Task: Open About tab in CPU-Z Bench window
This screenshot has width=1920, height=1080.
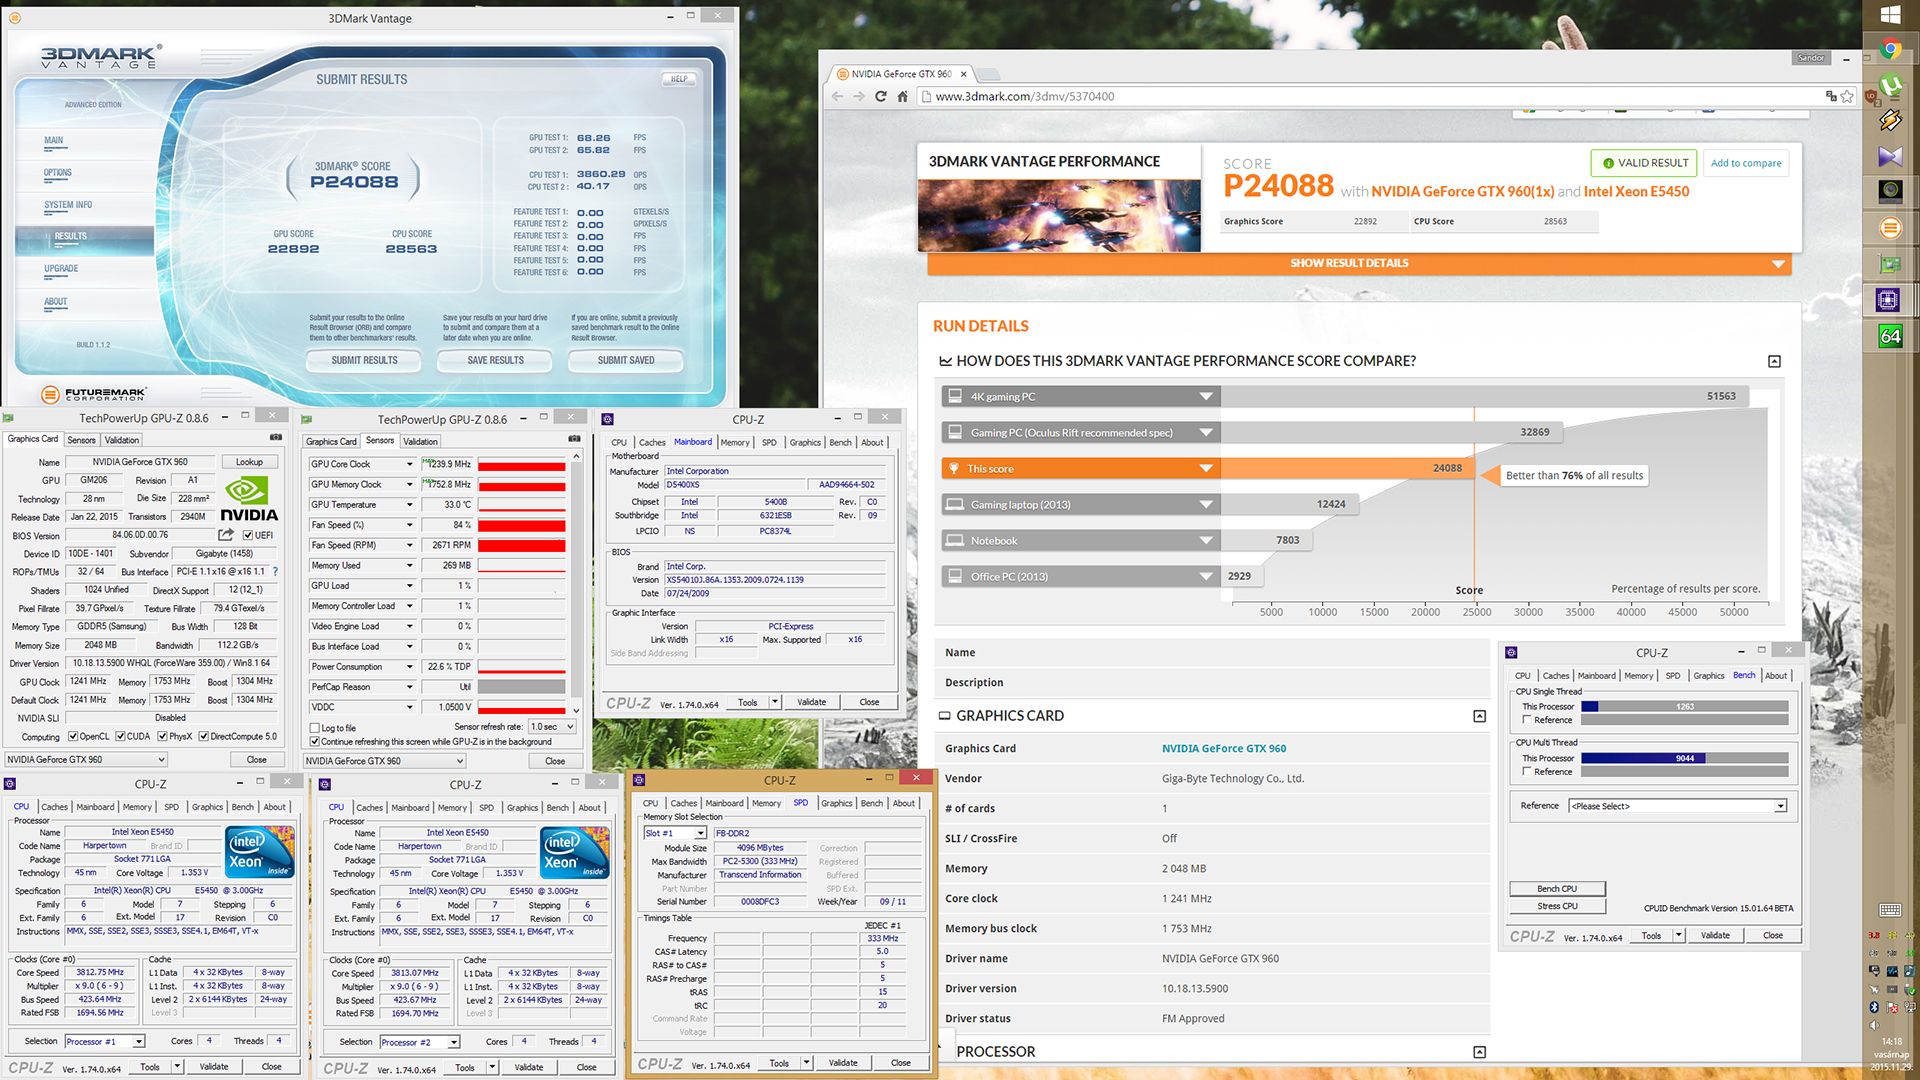Action: click(1776, 676)
